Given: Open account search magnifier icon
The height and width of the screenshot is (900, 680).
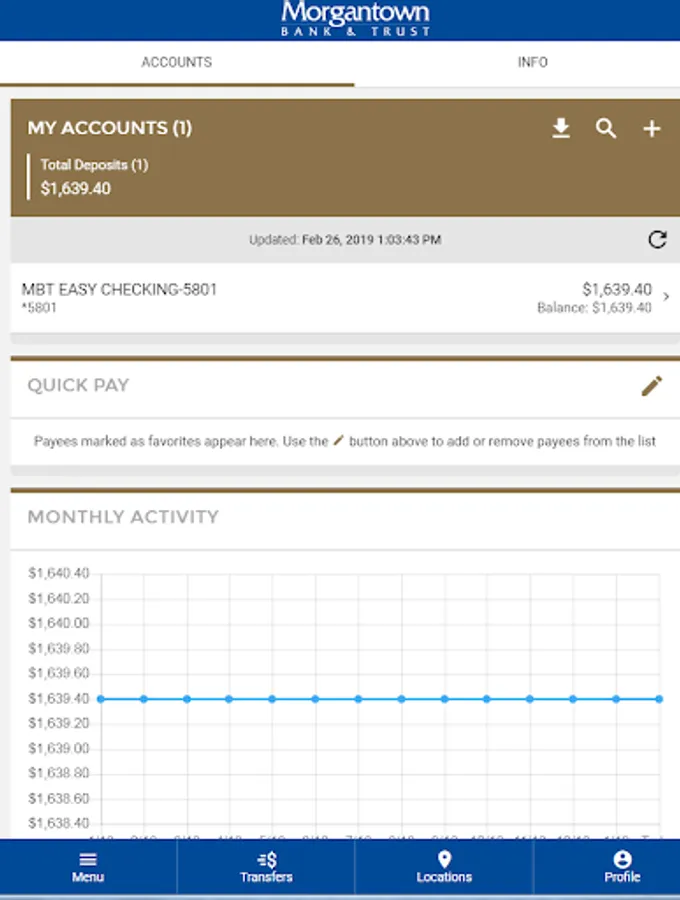Looking at the screenshot, I should [606, 128].
